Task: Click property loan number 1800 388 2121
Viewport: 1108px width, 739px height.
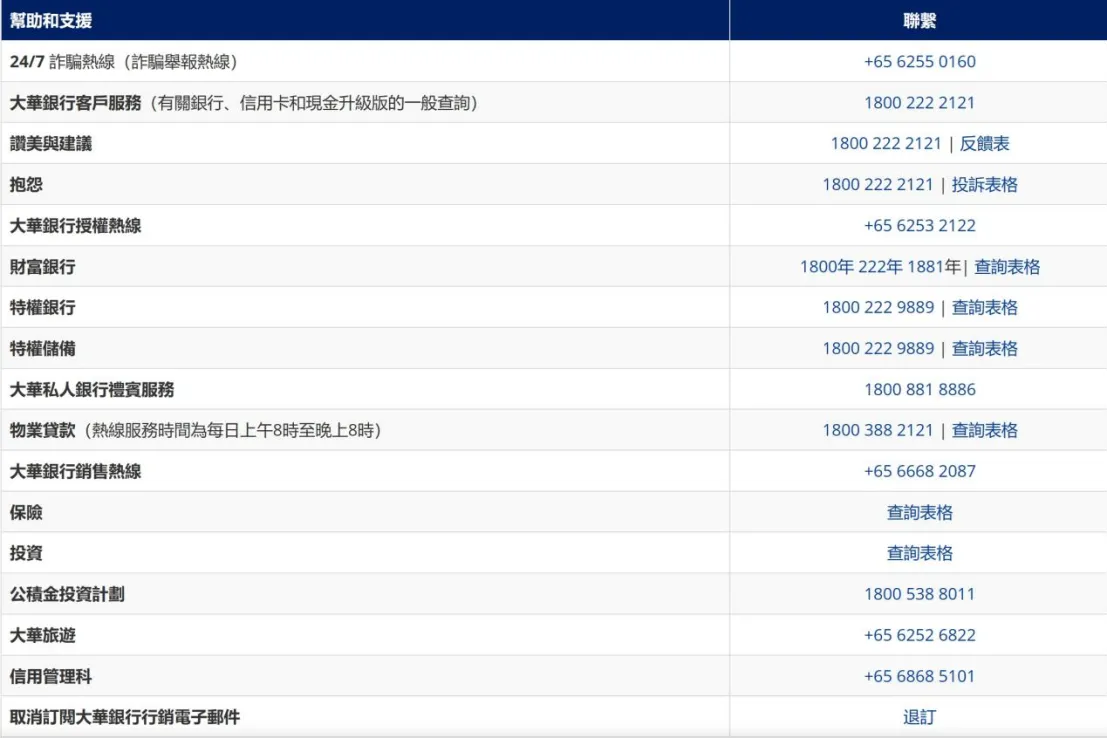Action: [x=878, y=430]
